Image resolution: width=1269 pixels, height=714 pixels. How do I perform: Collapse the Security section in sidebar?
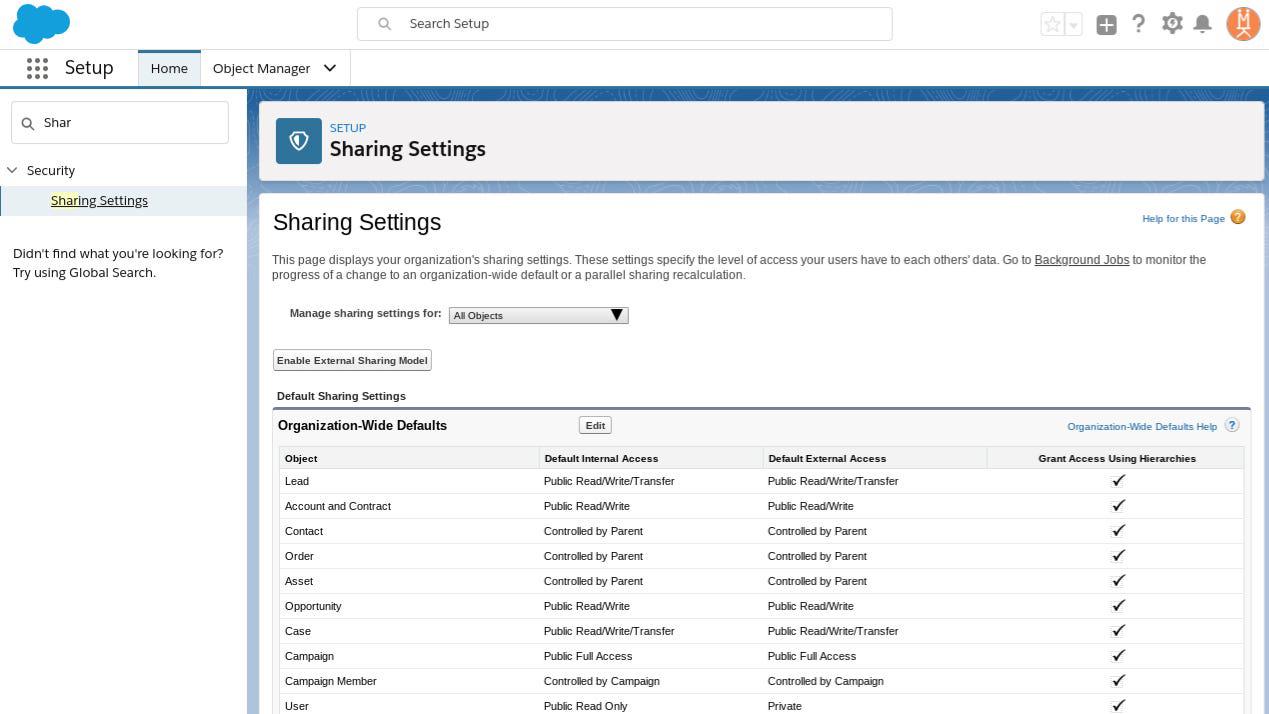click(12, 170)
